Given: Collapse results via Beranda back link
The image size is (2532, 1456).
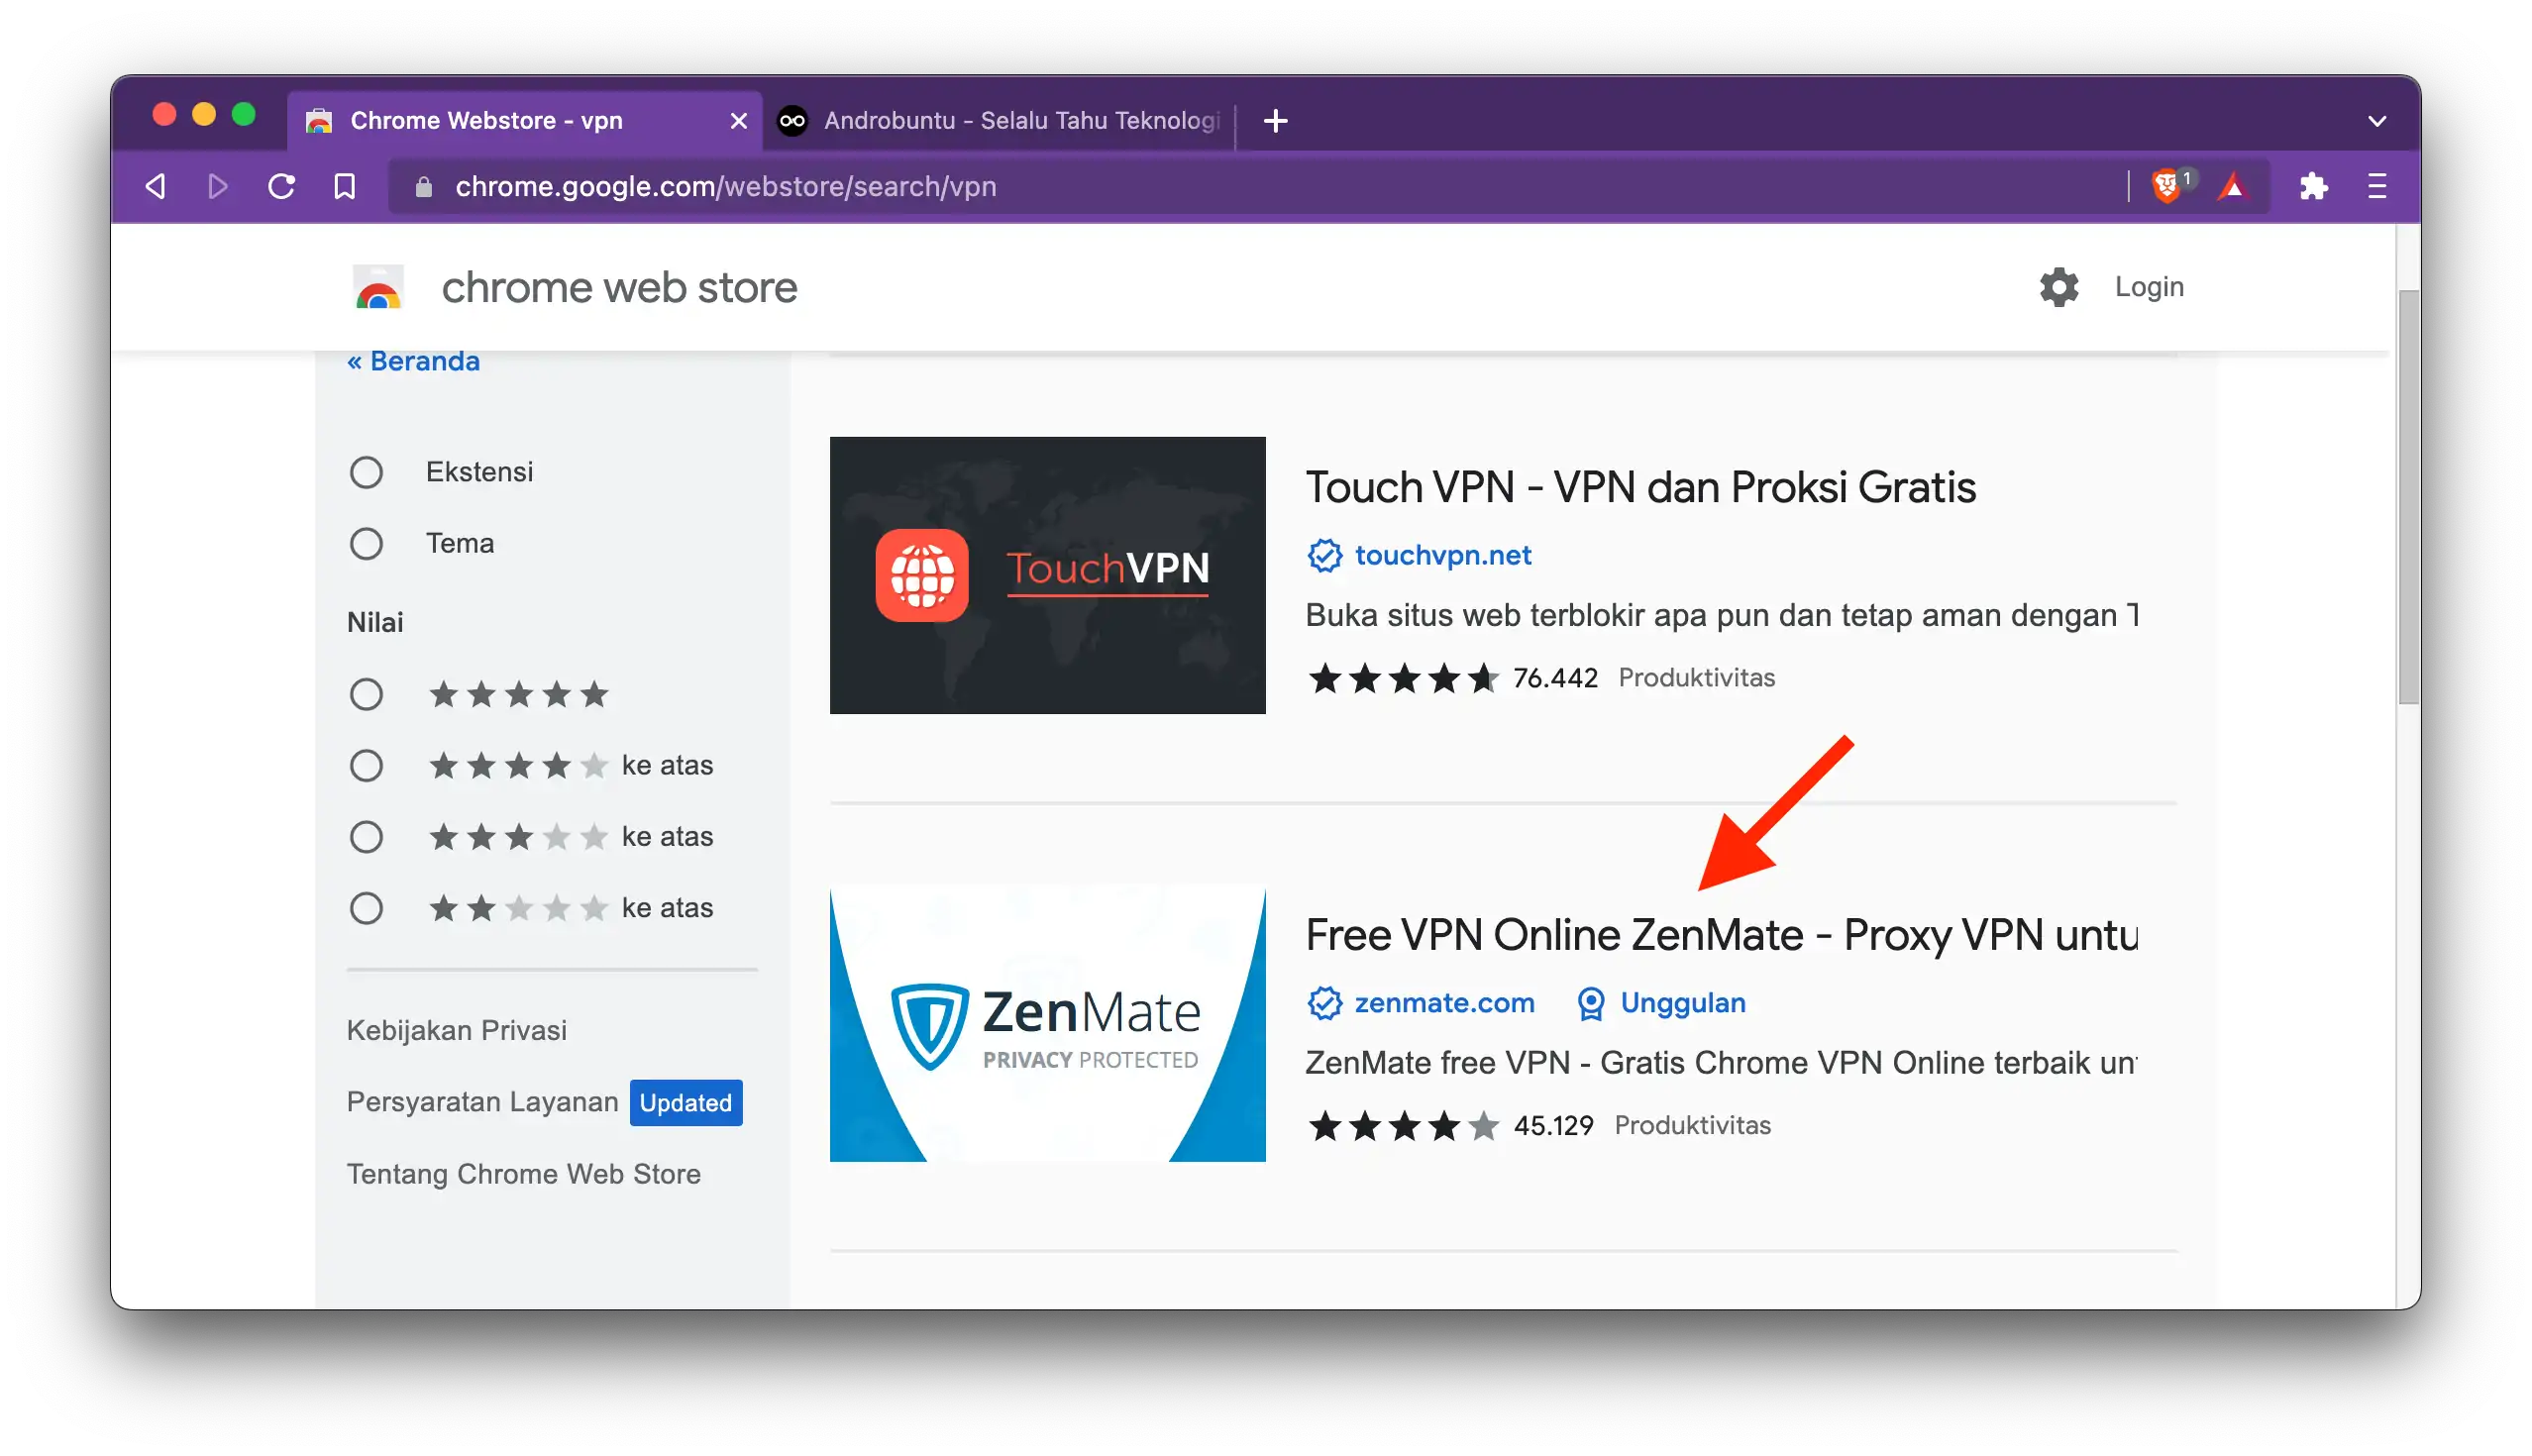Looking at the screenshot, I should 412,361.
